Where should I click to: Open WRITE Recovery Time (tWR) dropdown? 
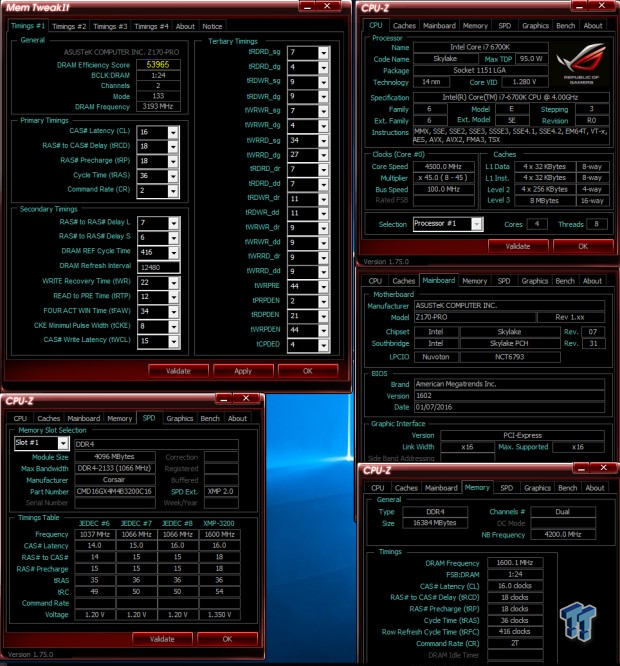point(174,283)
